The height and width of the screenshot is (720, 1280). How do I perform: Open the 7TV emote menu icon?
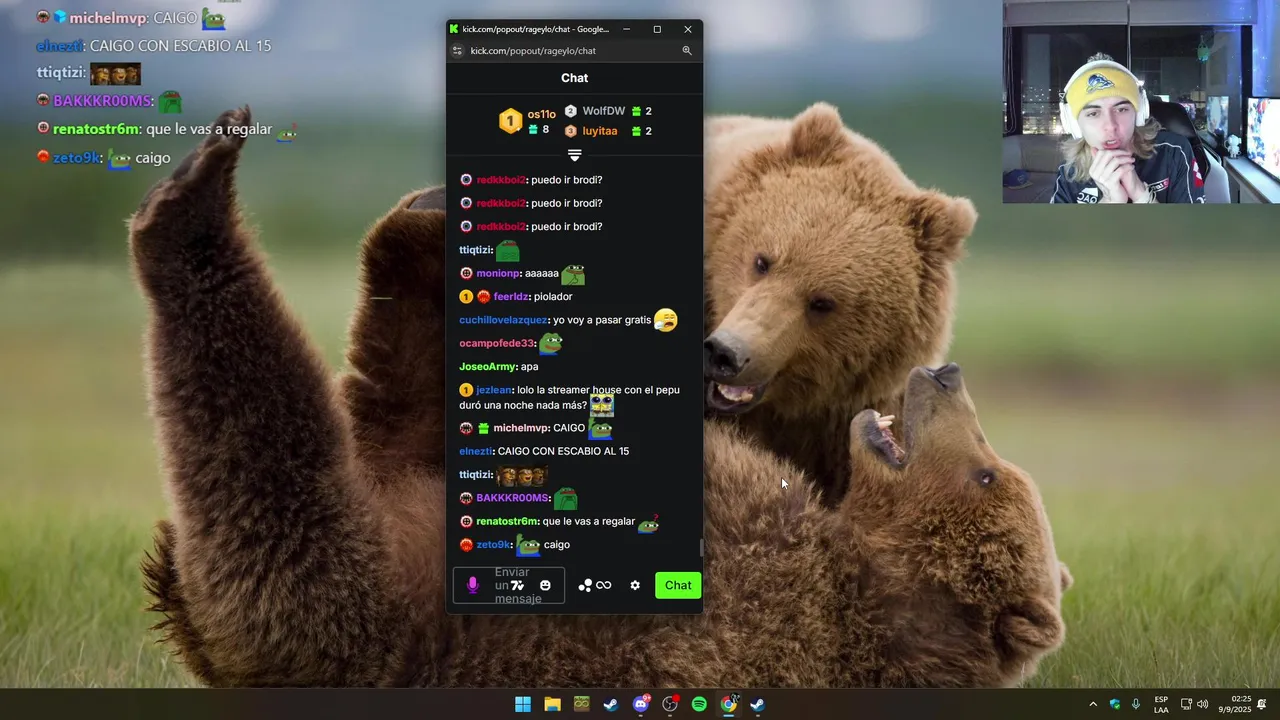pyautogui.click(x=517, y=585)
